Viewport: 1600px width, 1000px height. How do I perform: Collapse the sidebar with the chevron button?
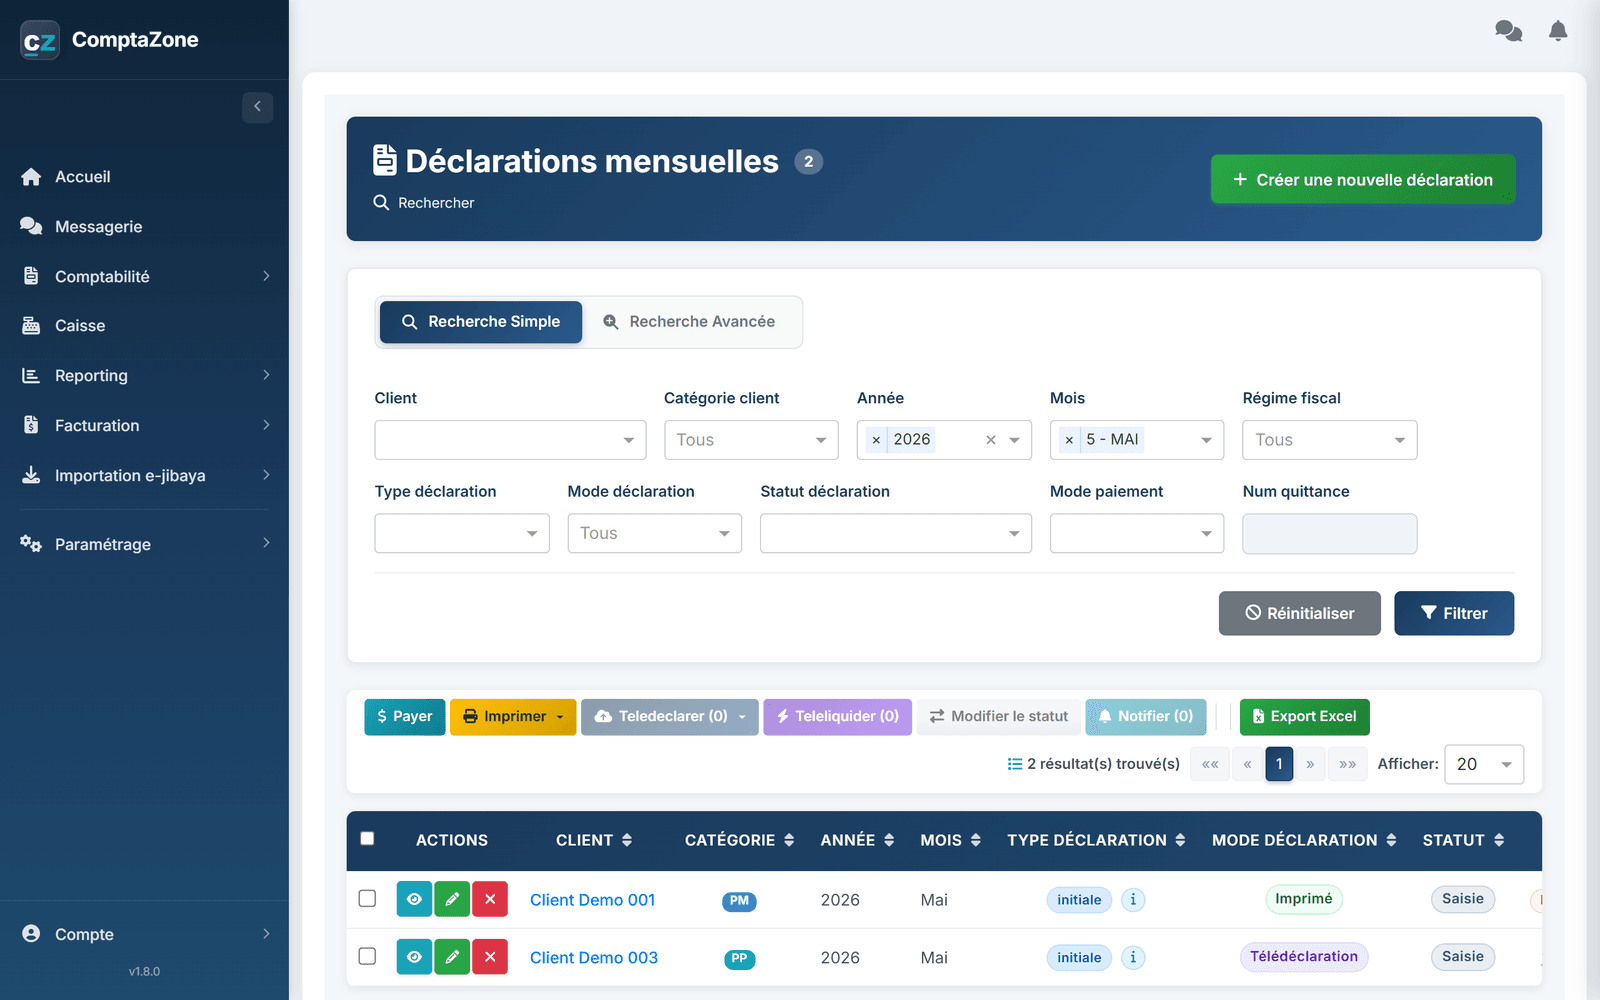(x=257, y=107)
